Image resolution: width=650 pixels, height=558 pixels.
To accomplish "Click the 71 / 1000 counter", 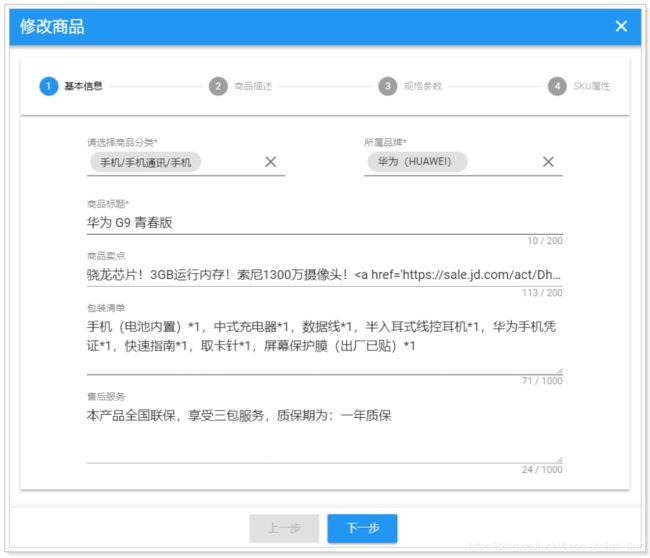I will click(542, 381).
